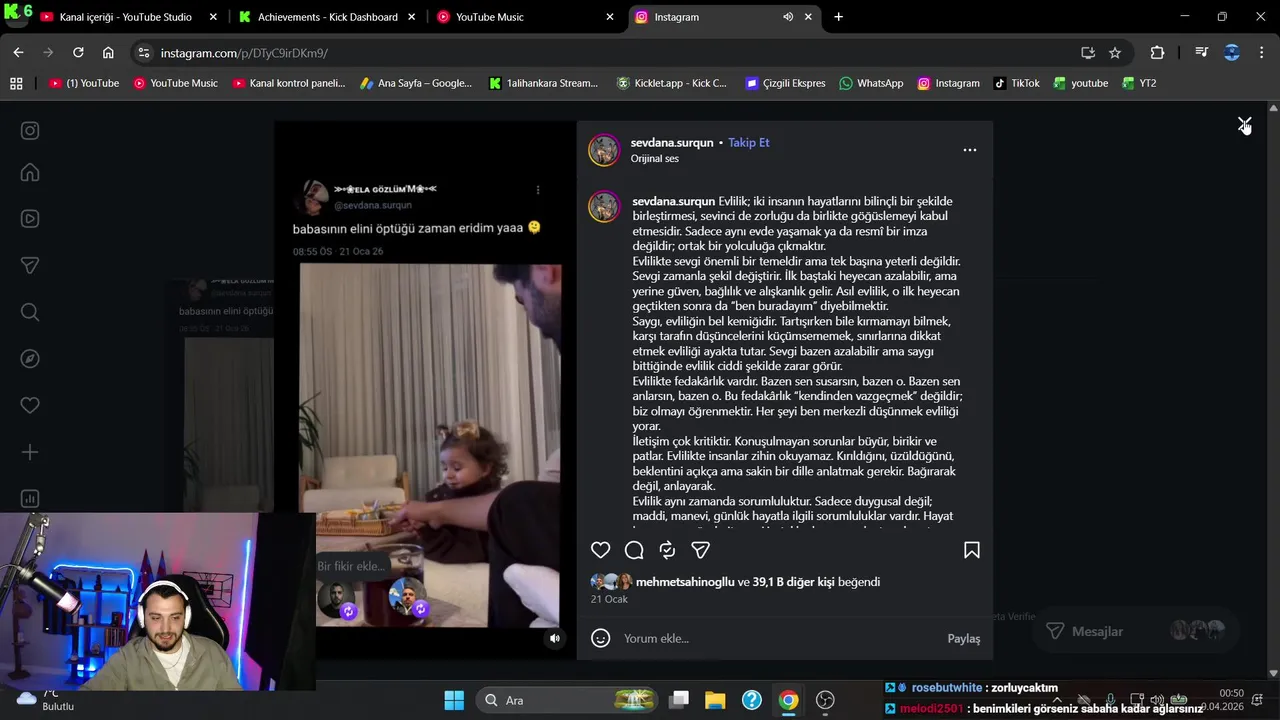Viewport: 1280px width, 720px height.
Task: Open WhatsApp bookmark
Action: (x=871, y=83)
